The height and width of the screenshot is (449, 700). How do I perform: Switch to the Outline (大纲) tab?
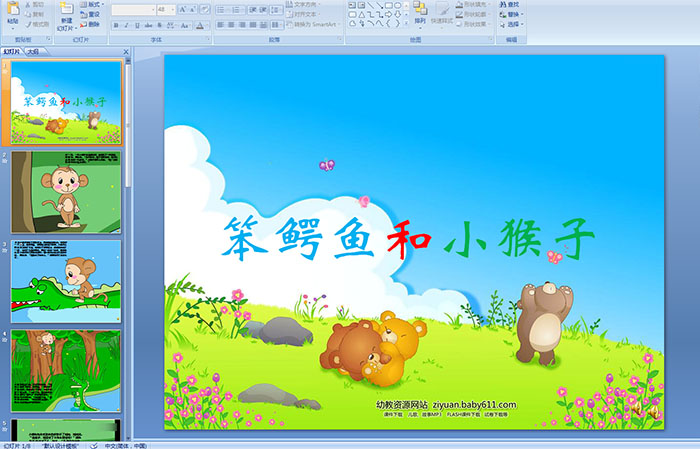coord(33,50)
